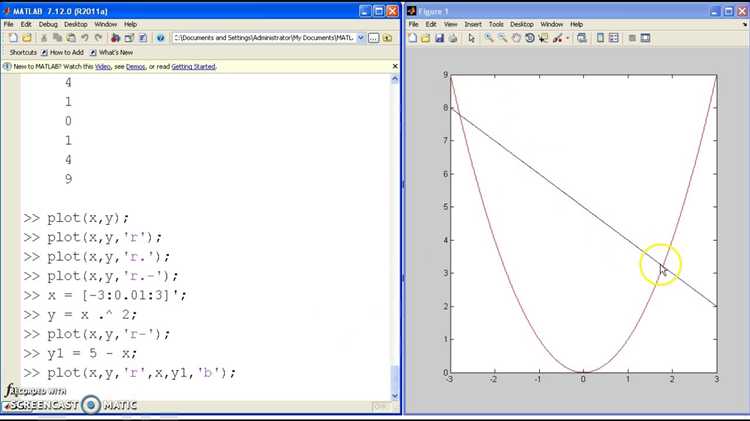Select the Zoom Out tool

click(x=502, y=38)
